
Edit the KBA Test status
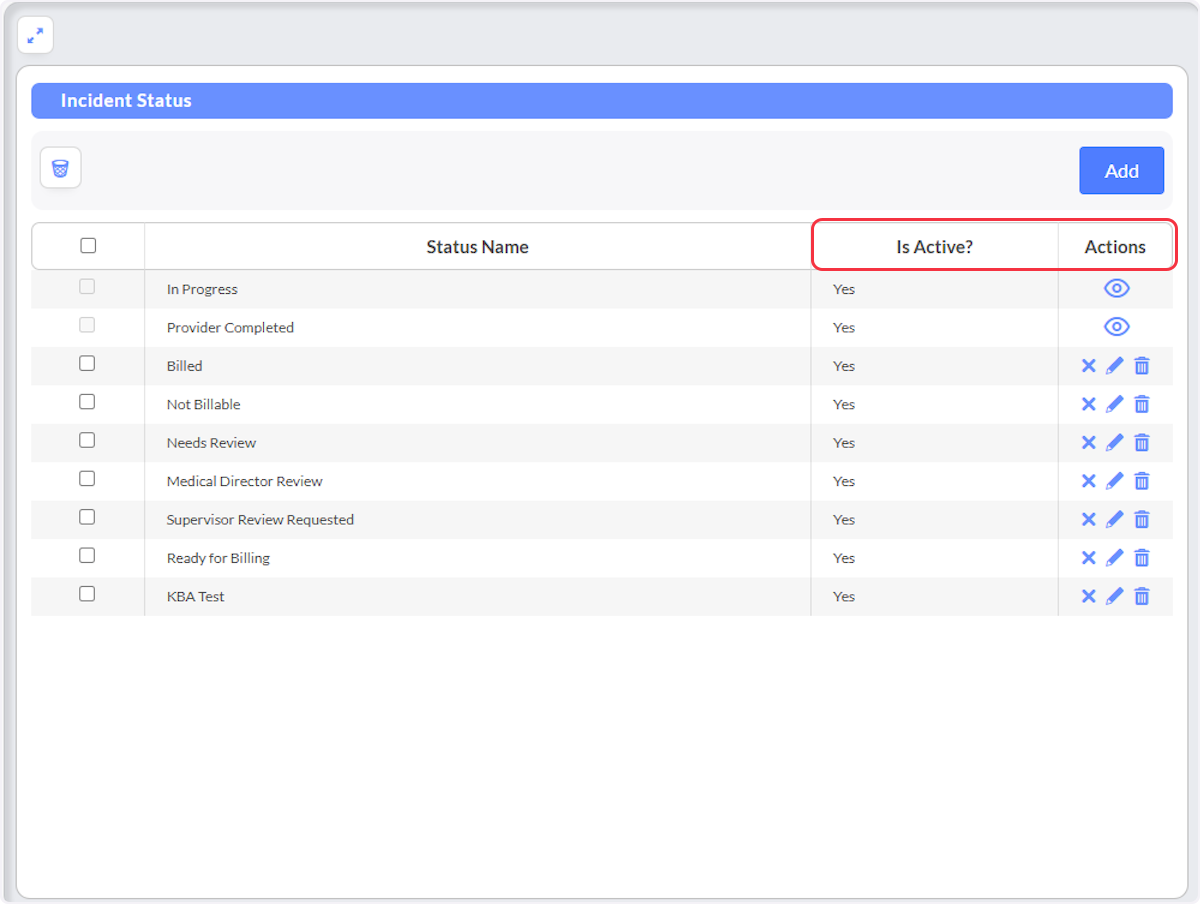click(1115, 596)
